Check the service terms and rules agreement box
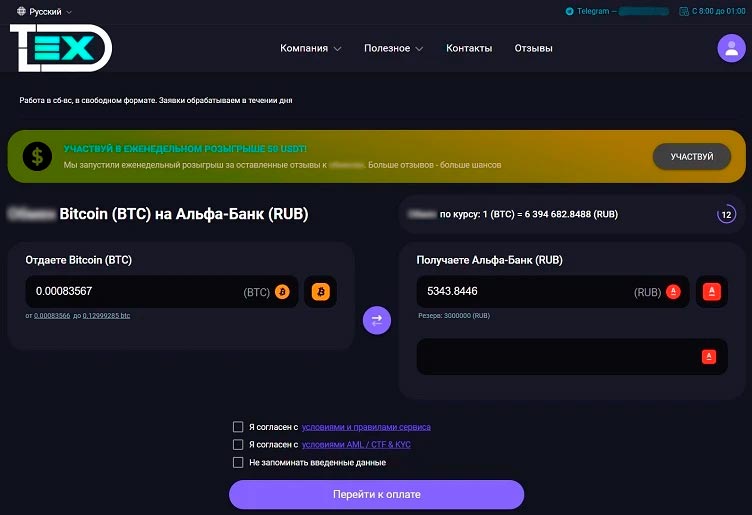This screenshot has height=515, width=752. (238, 427)
